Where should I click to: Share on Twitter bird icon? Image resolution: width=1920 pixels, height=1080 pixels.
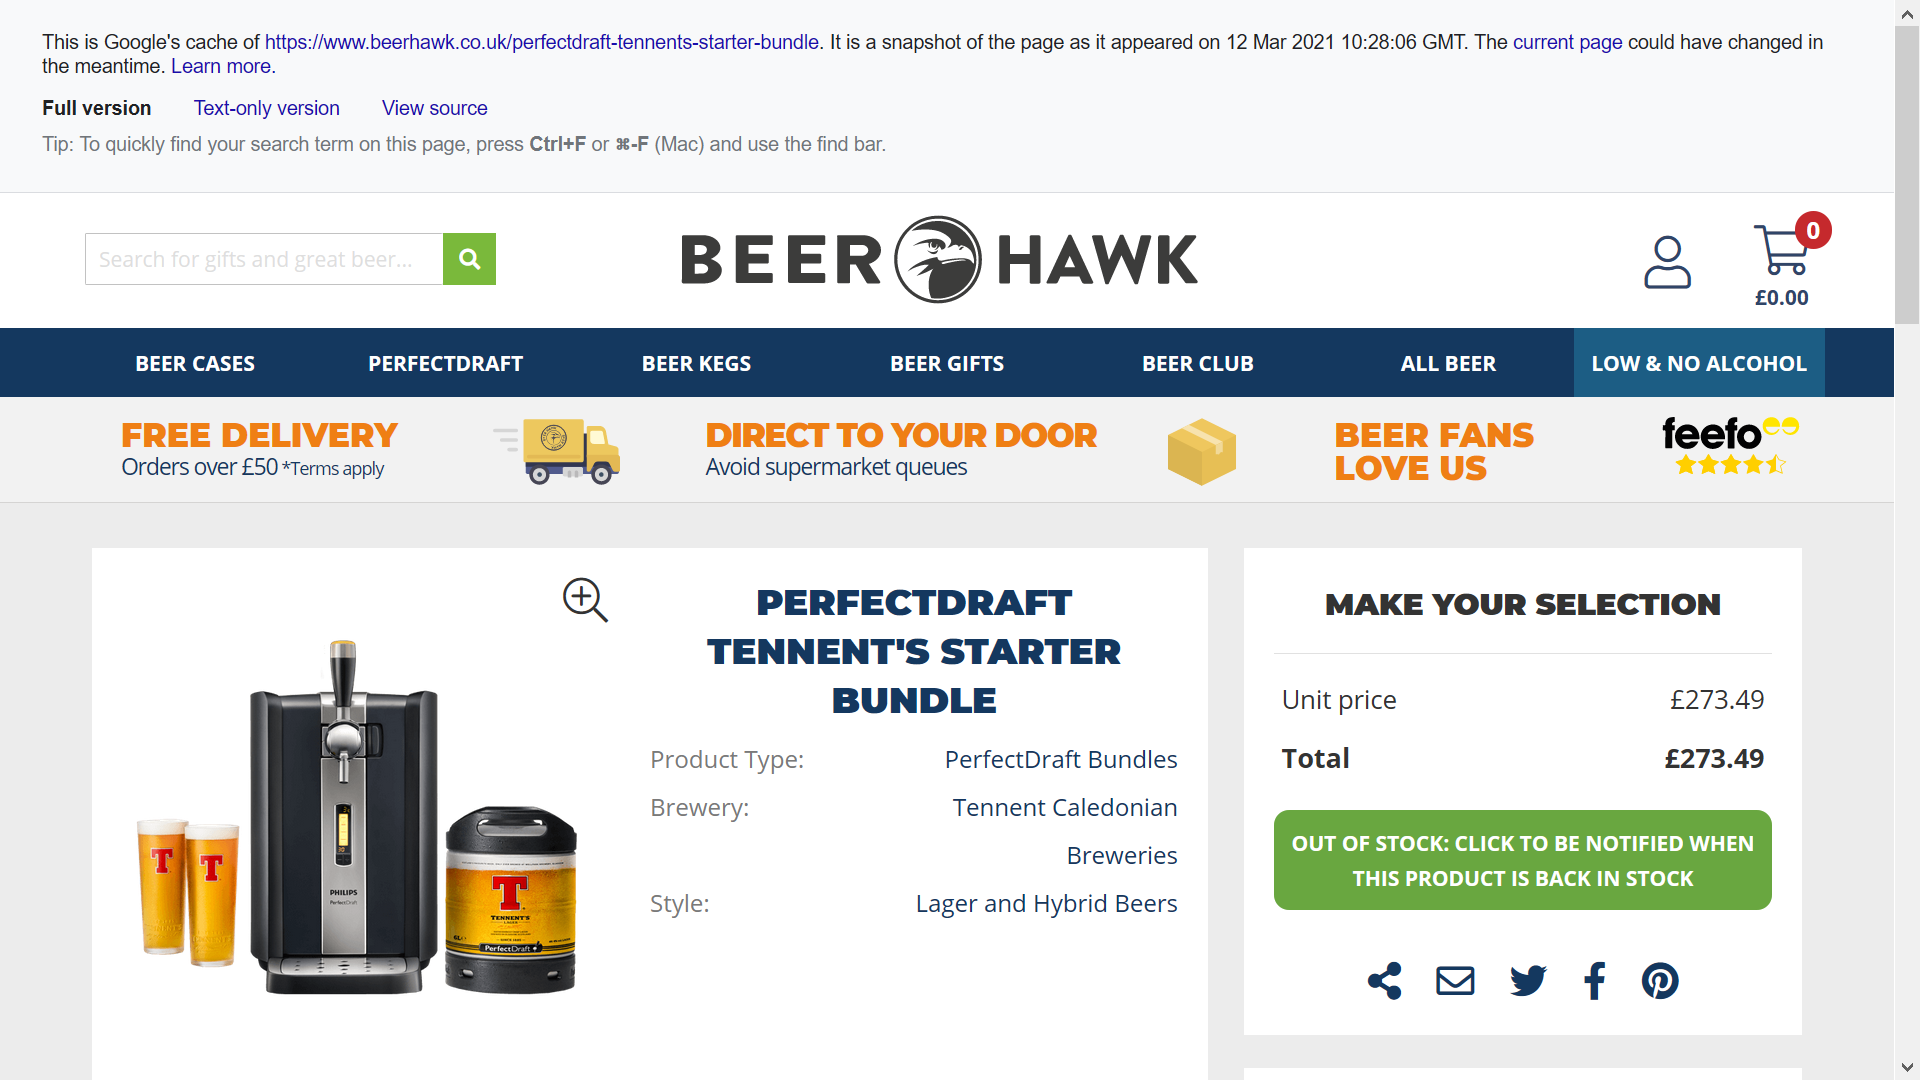coord(1528,980)
